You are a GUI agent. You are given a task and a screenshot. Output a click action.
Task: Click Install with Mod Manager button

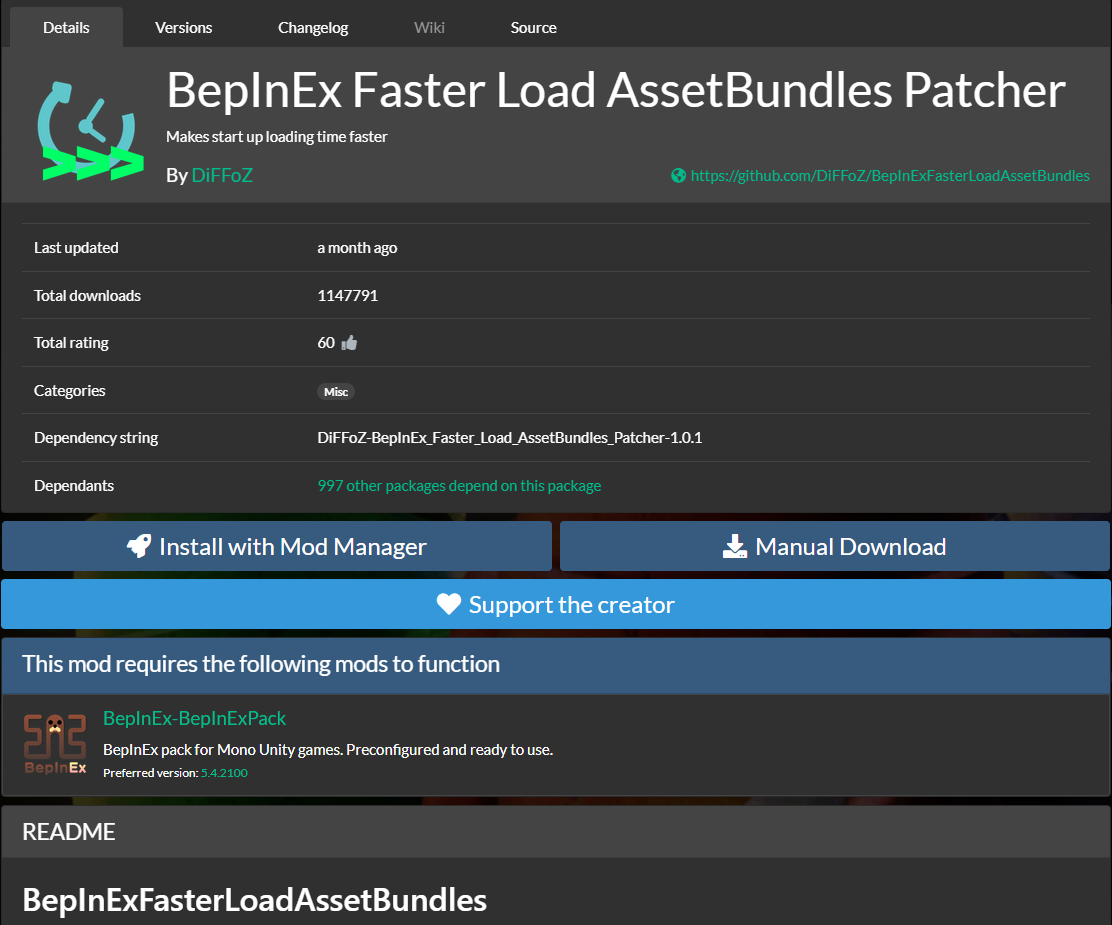(277, 546)
